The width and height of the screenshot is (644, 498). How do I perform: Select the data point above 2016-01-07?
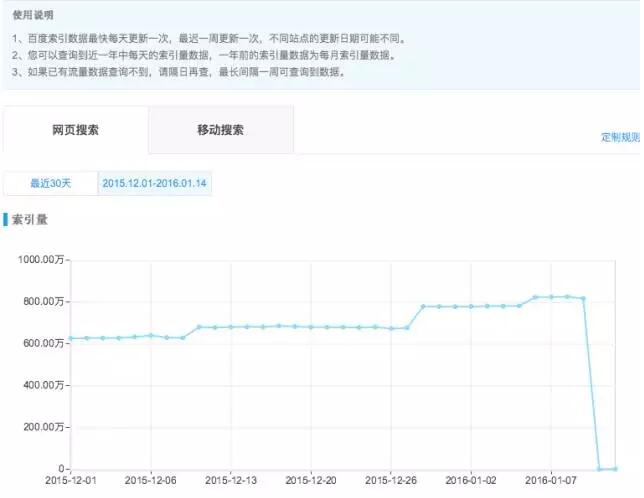click(552, 297)
